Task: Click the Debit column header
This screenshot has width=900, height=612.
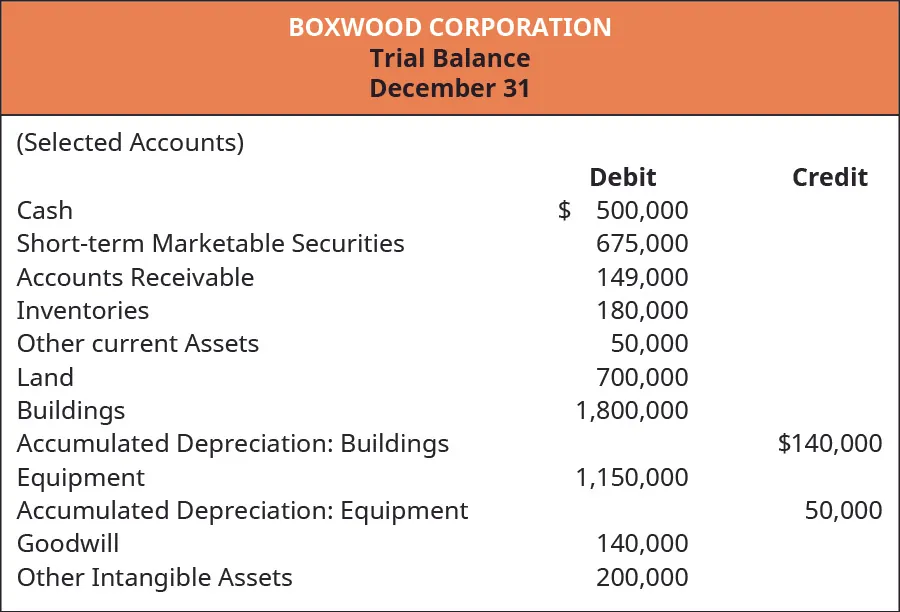Action: tap(622, 177)
